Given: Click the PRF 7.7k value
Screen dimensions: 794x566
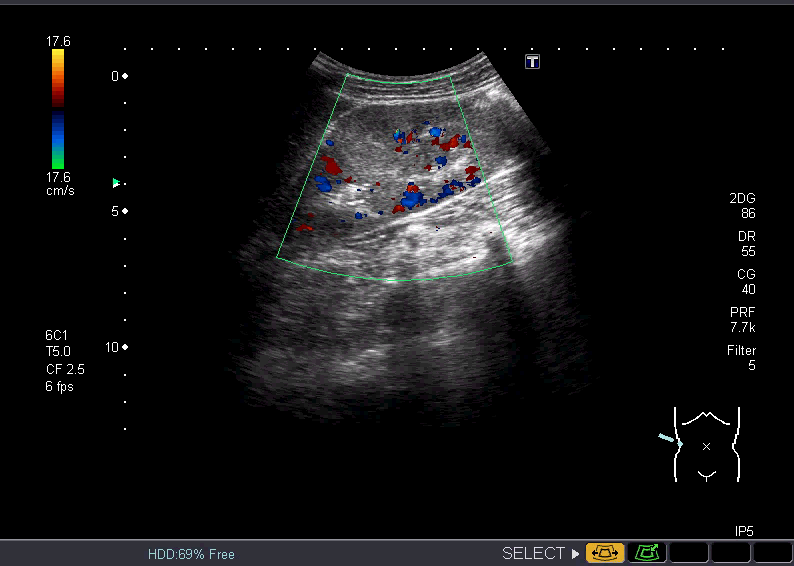Looking at the screenshot, I should coord(743,320).
